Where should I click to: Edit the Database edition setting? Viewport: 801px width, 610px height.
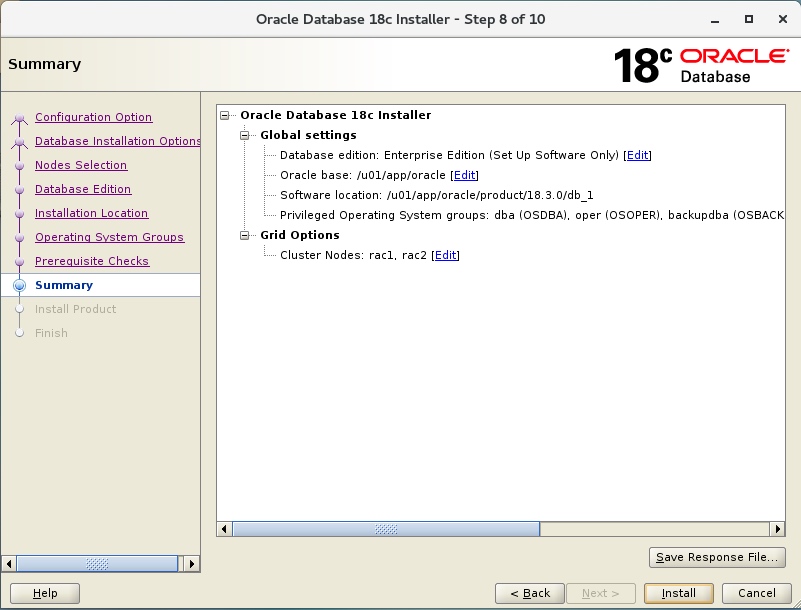(x=637, y=155)
